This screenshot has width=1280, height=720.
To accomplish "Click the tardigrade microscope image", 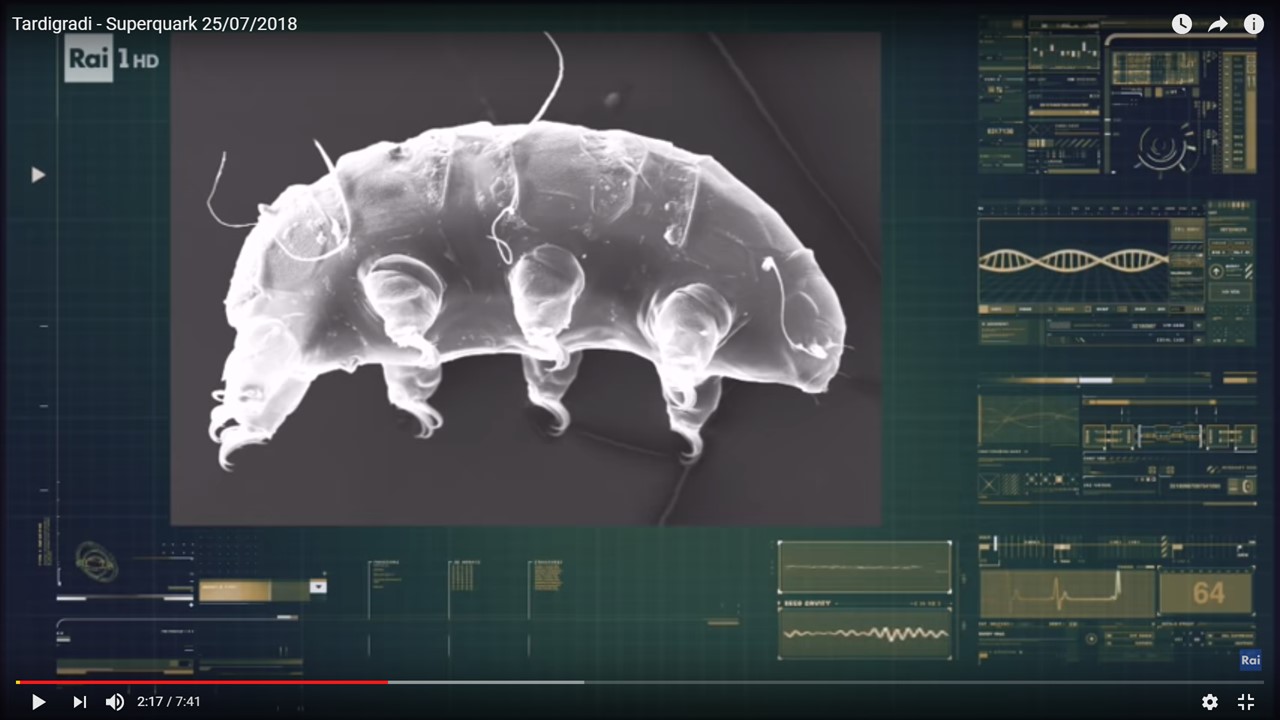I will click(x=526, y=278).
